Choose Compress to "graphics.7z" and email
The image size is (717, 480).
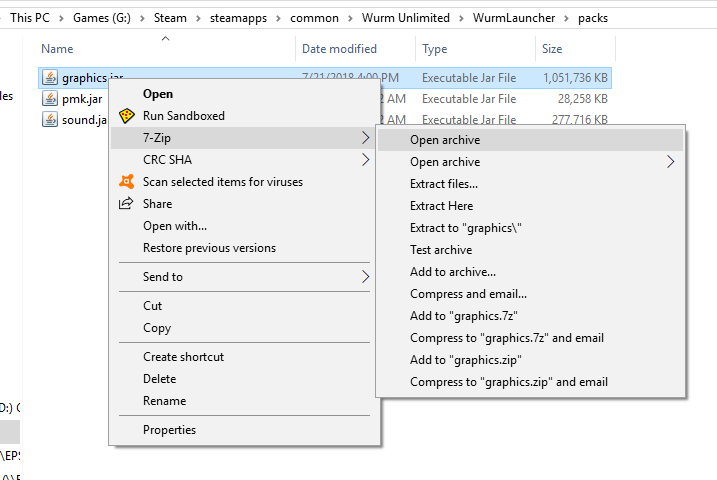tap(530, 338)
